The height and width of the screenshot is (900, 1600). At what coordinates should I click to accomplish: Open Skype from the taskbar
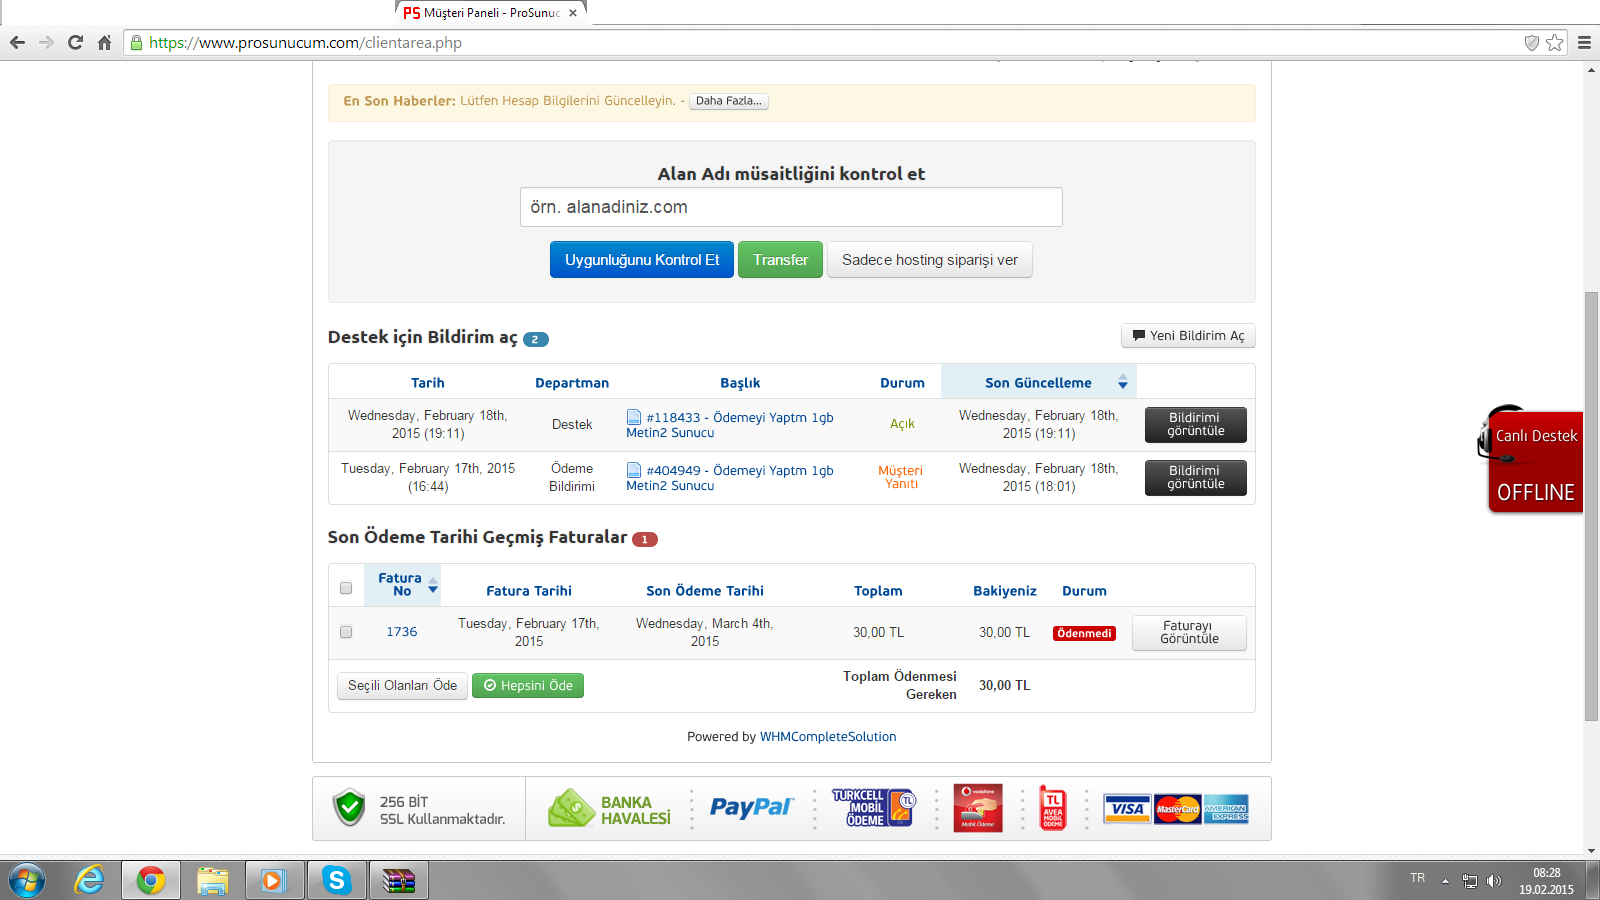[x=336, y=881]
